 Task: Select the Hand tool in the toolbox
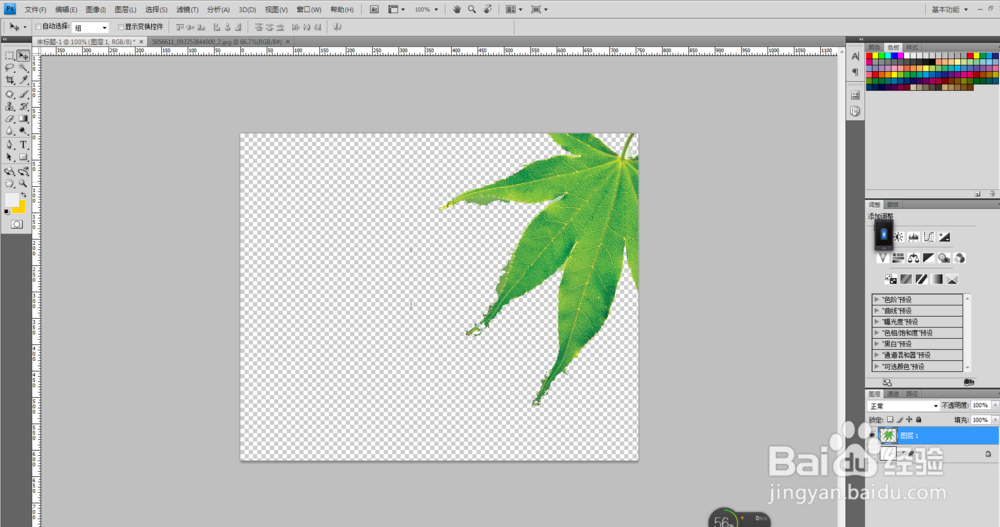click(x=10, y=184)
